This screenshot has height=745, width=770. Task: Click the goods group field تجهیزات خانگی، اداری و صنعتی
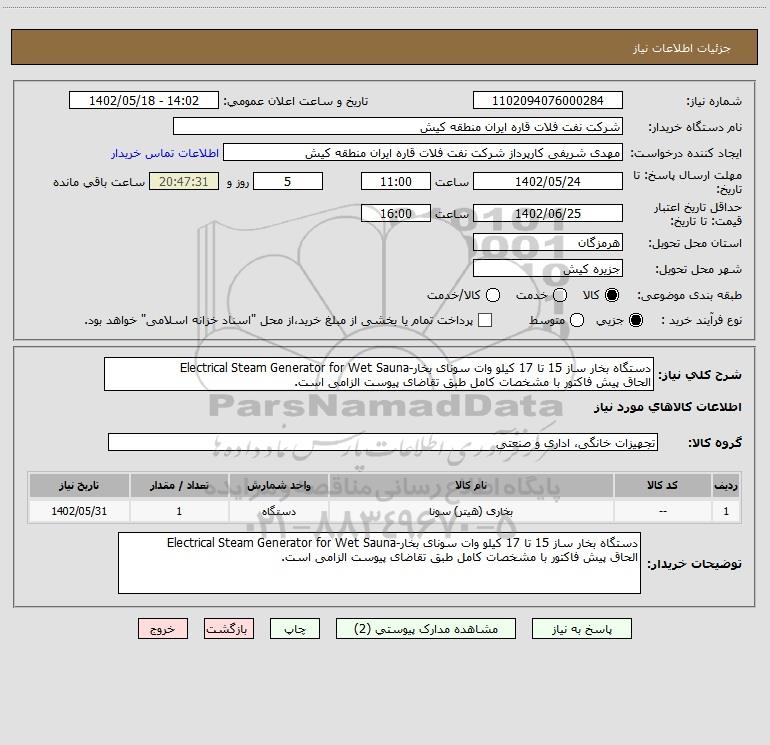383,442
